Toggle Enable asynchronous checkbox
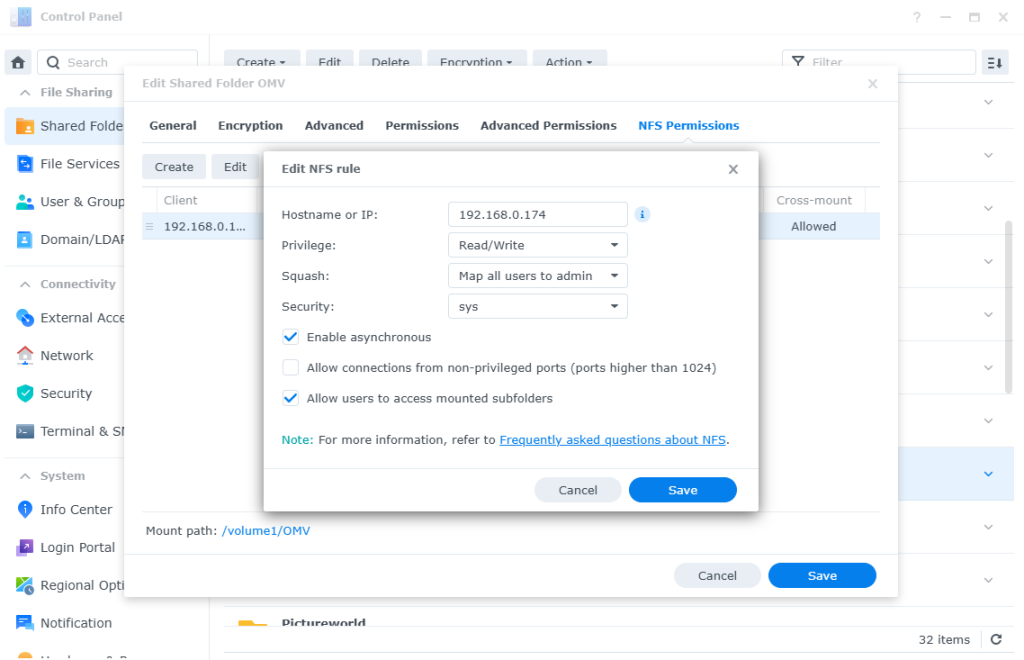 coord(291,338)
